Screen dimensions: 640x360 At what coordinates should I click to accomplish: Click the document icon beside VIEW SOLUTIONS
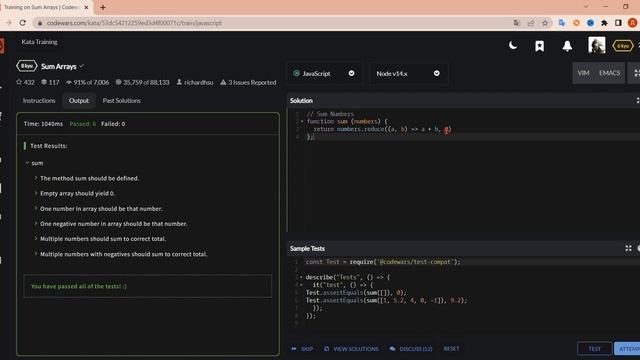coord(327,349)
